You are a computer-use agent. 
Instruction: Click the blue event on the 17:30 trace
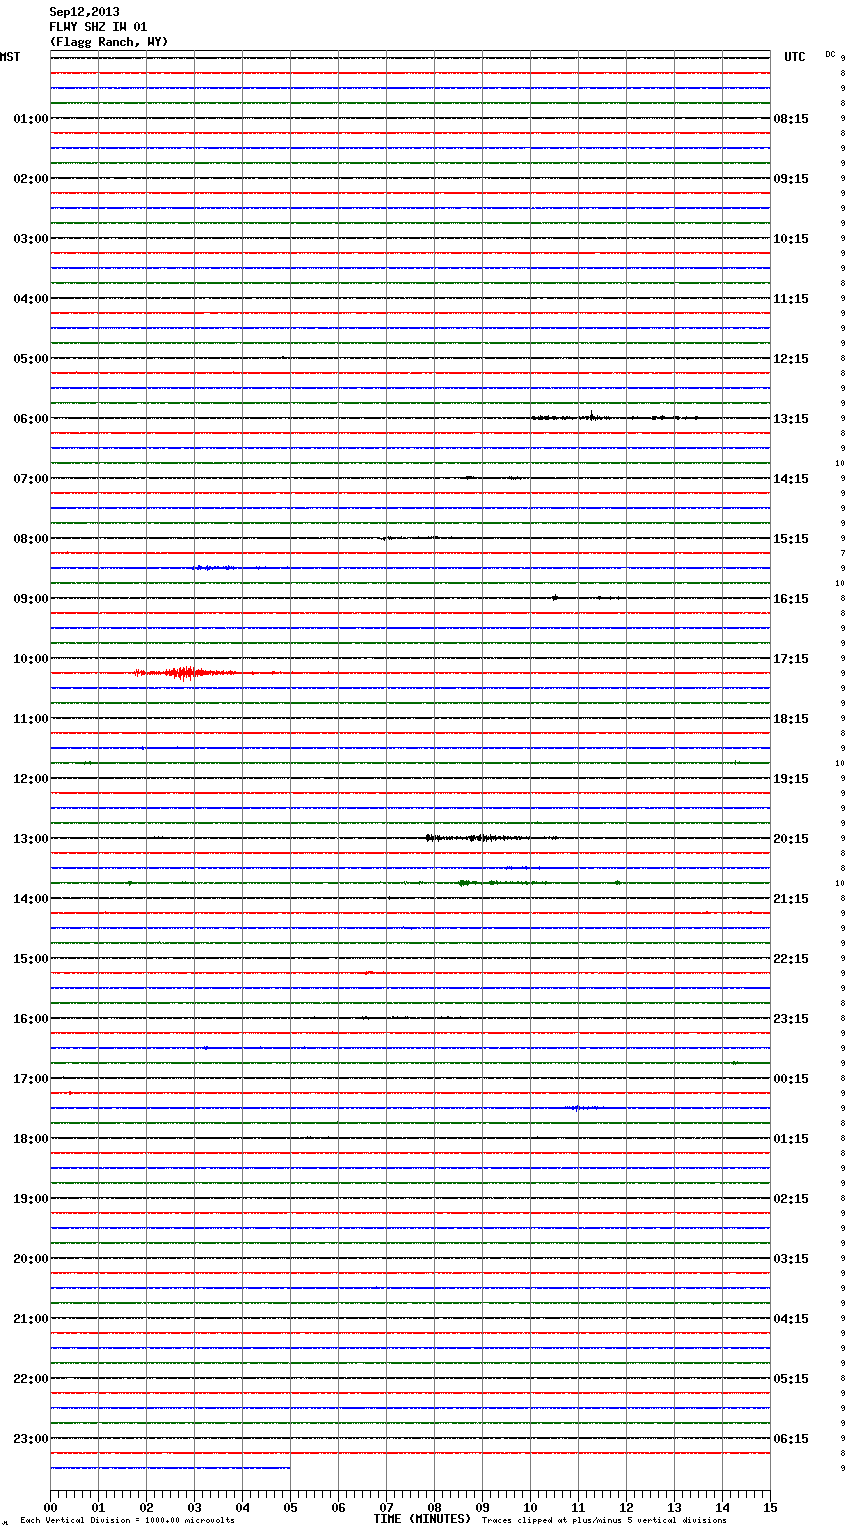click(582, 1108)
